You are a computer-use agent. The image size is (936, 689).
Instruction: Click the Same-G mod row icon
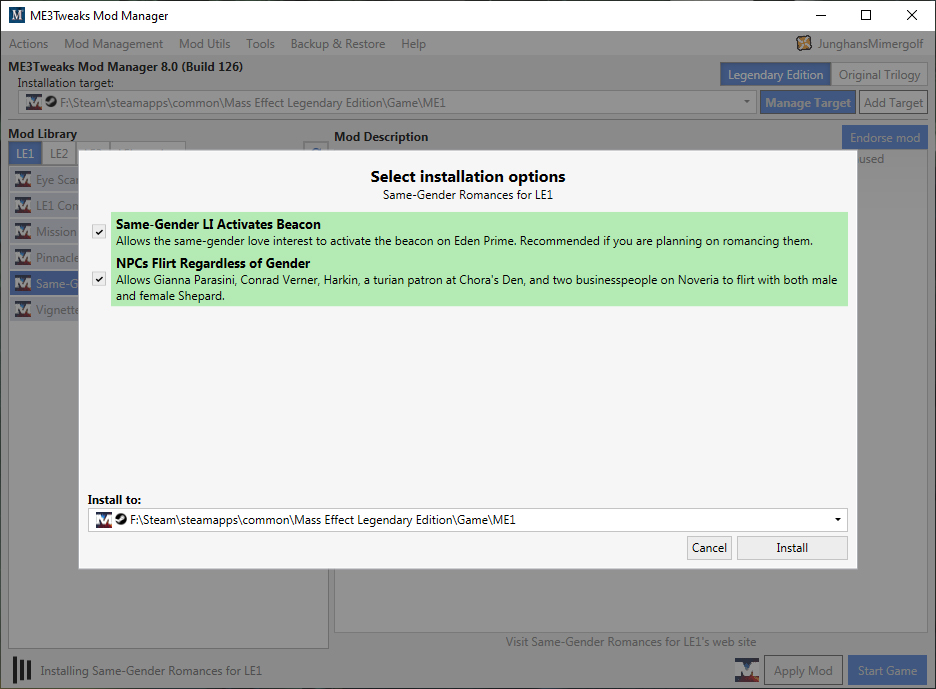(x=23, y=284)
